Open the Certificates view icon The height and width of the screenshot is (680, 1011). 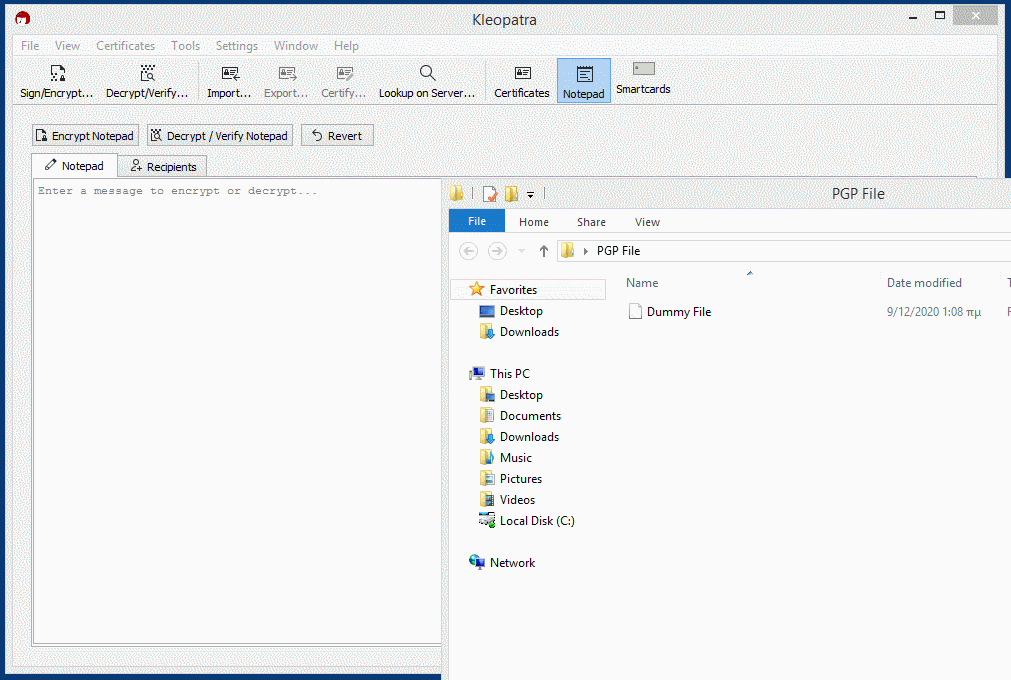tap(521, 78)
